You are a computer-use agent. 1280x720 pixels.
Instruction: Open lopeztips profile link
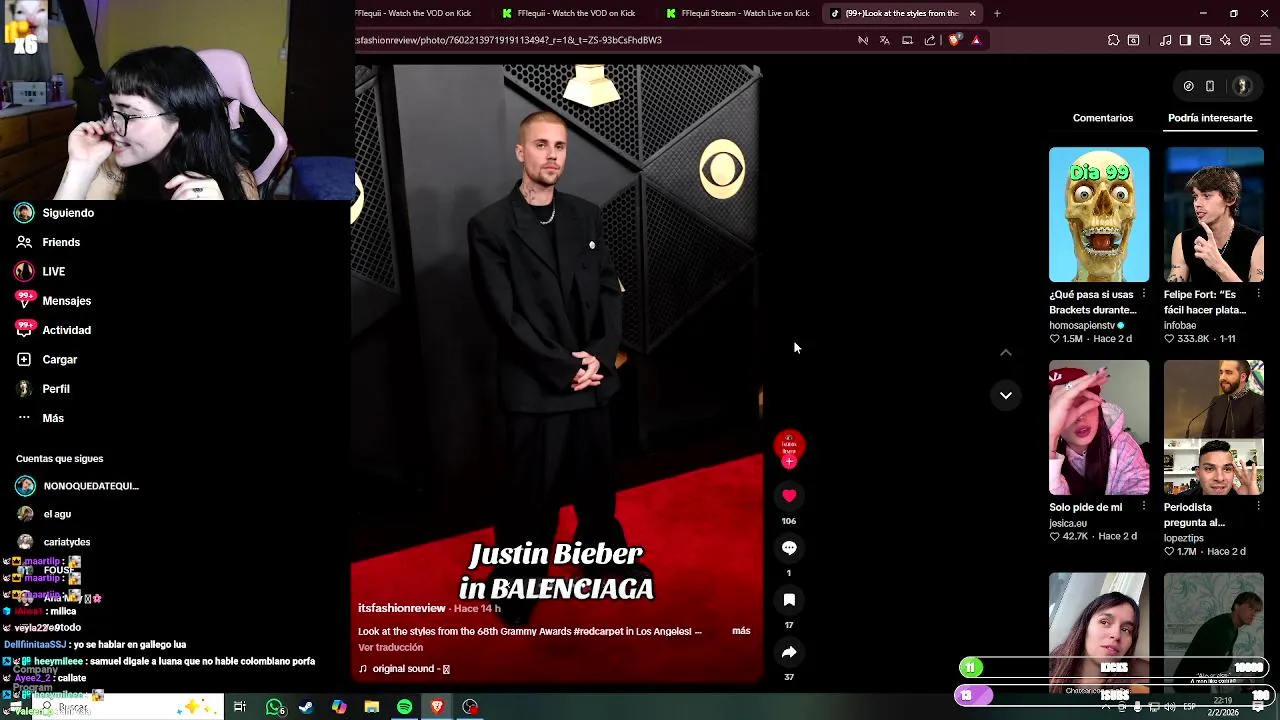pyautogui.click(x=1184, y=538)
